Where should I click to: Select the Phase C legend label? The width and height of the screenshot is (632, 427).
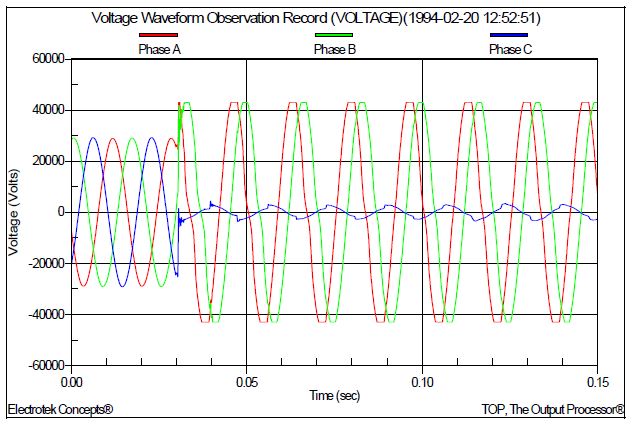(509, 50)
